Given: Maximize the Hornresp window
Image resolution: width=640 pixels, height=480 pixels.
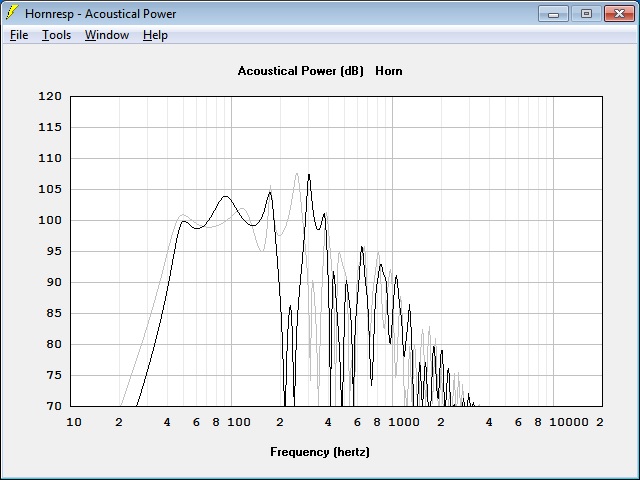Looking at the screenshot, I should click(586, 14).
